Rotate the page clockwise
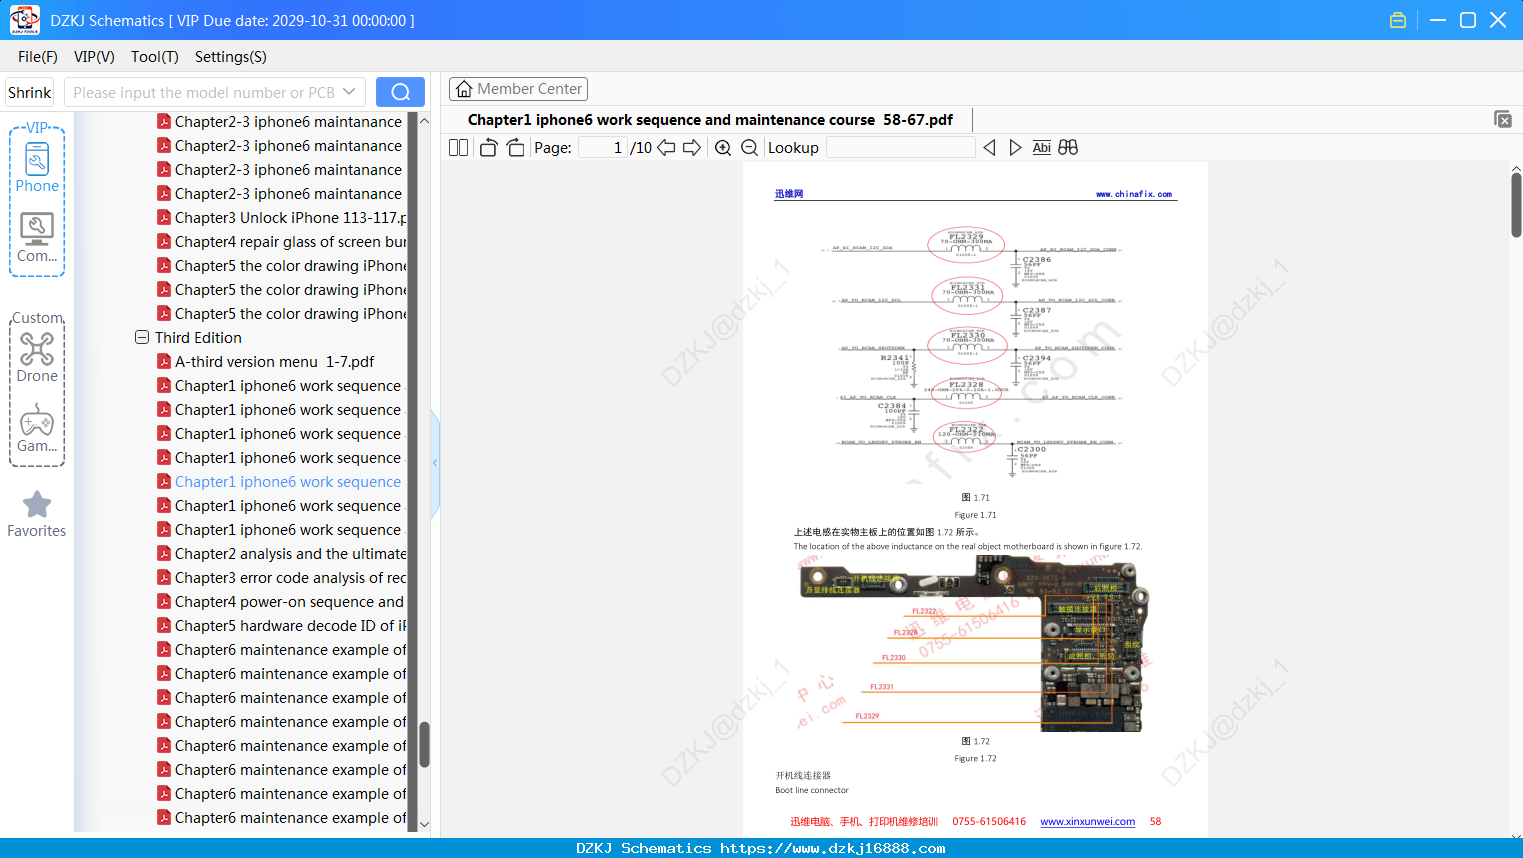The image size is (1523, 858). pyautogui.click(x=516, y=148)
